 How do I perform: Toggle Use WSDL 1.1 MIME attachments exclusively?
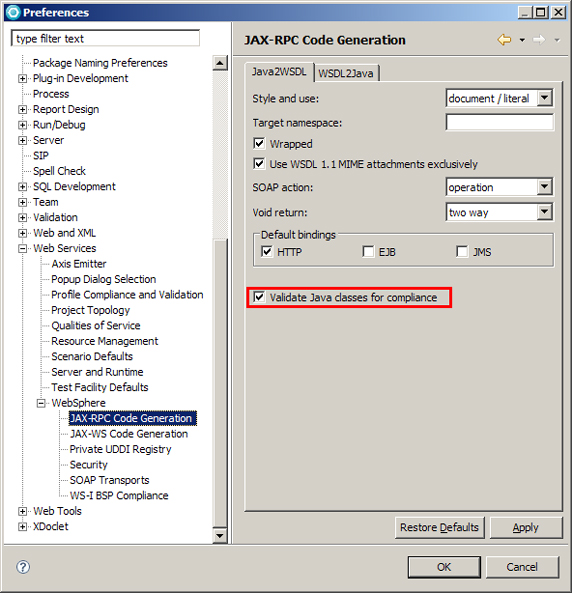(259, 164)
